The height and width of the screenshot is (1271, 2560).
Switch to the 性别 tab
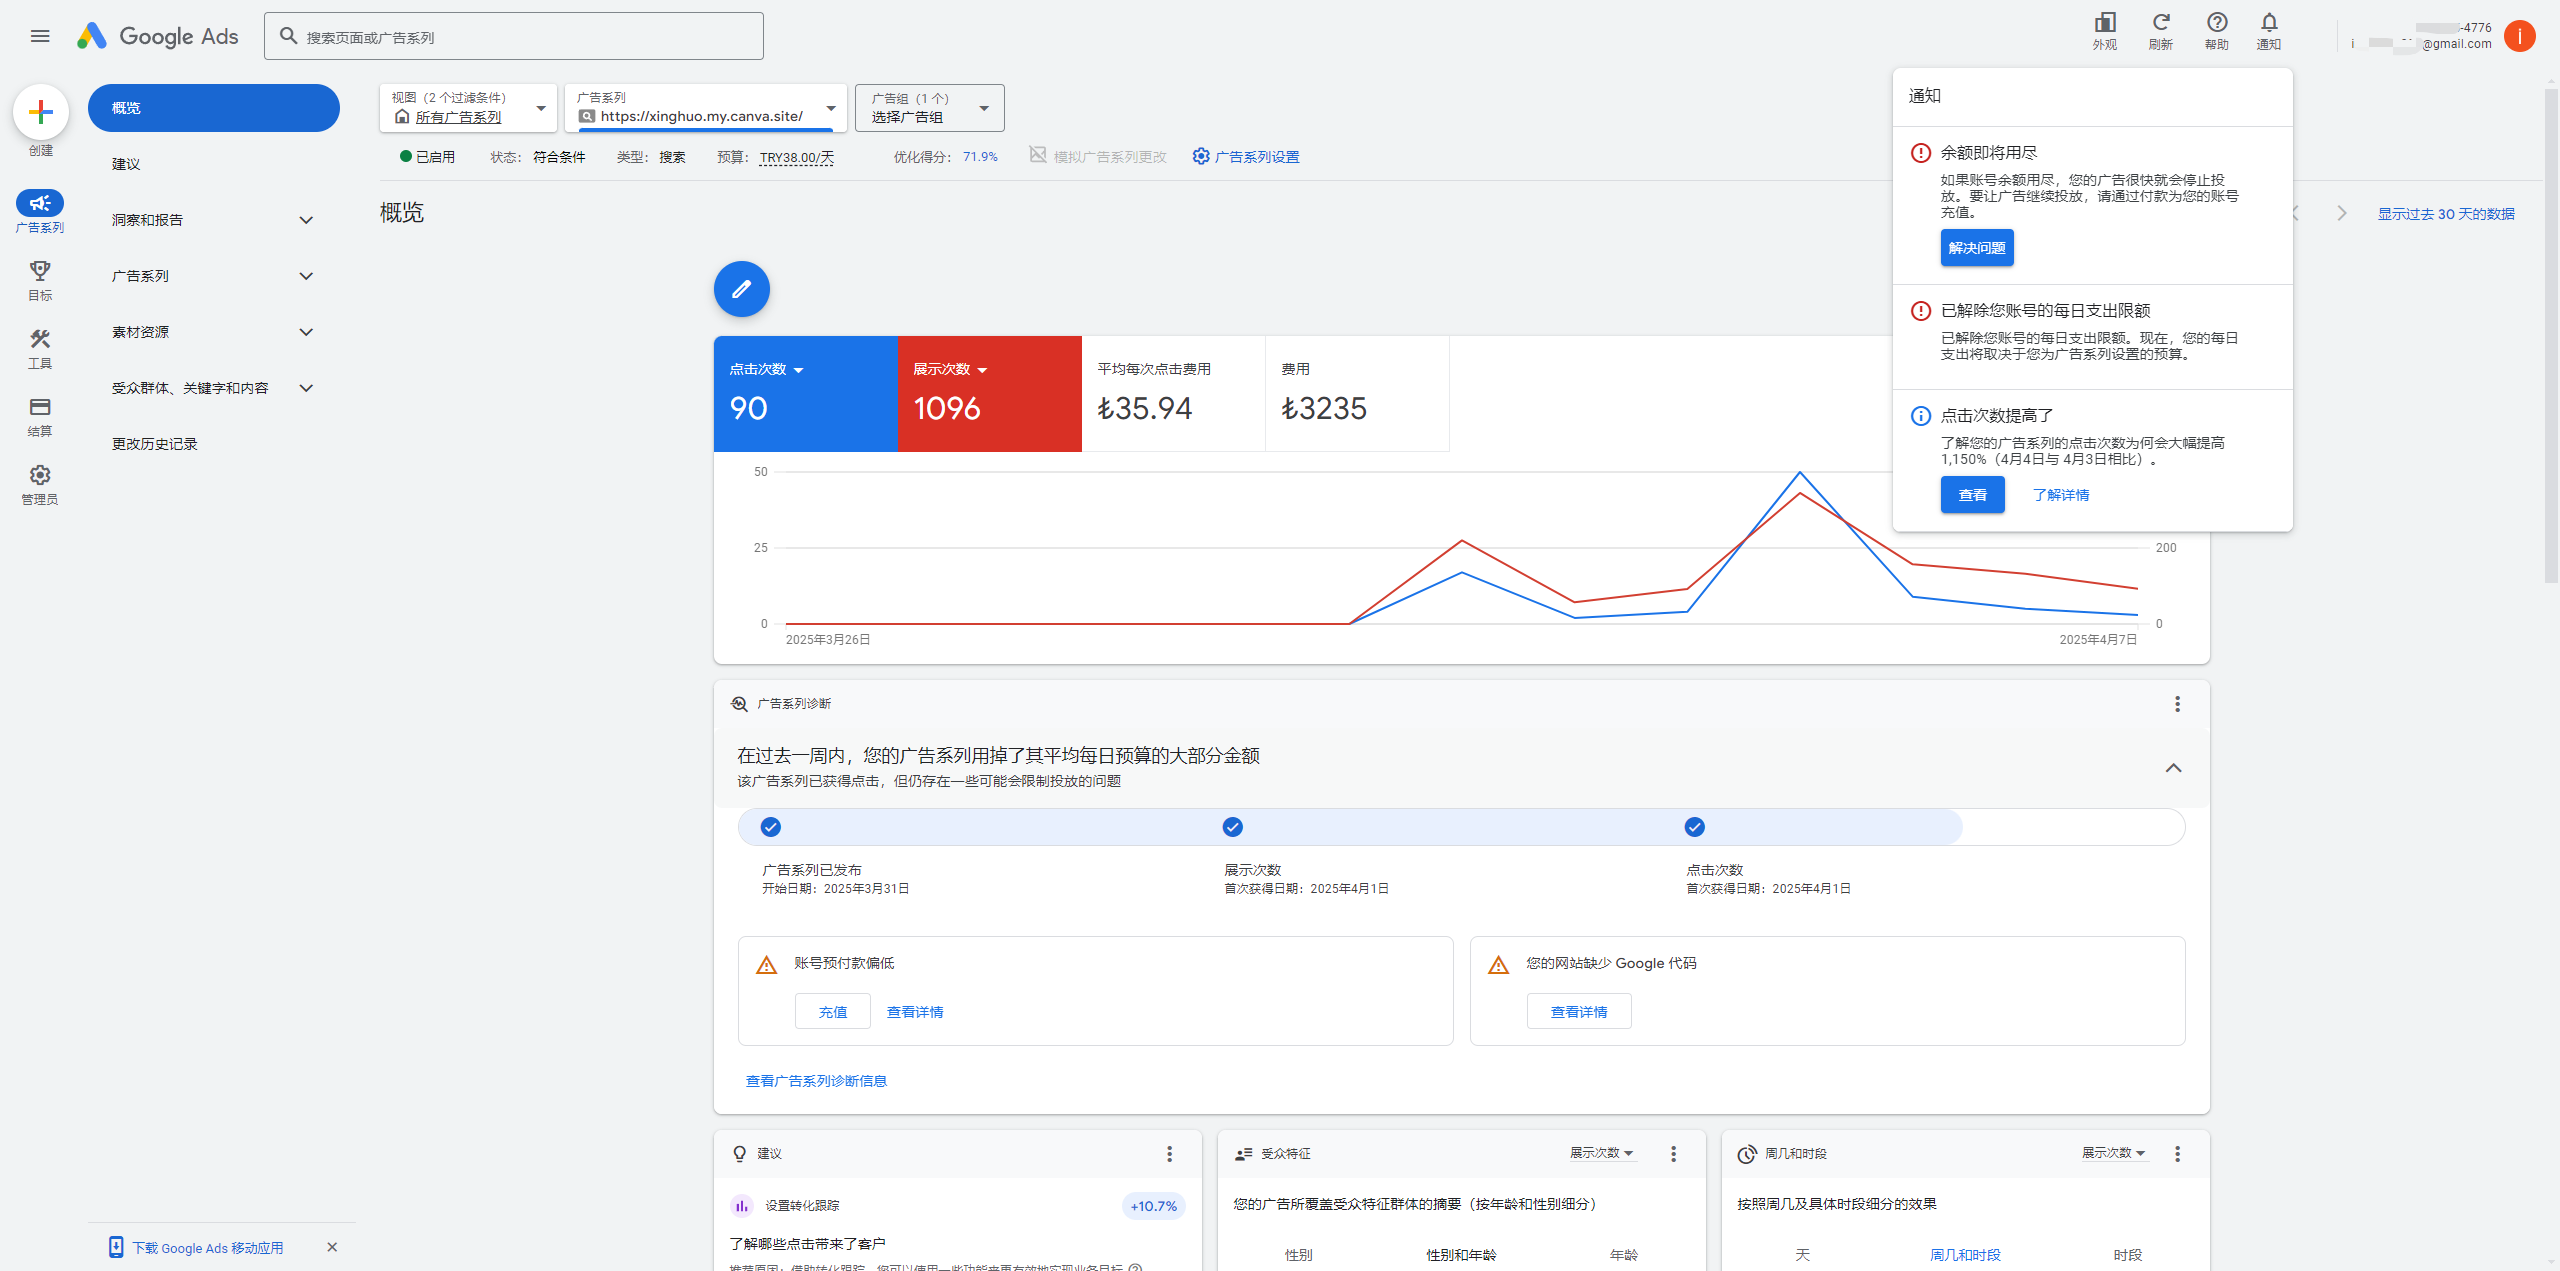(x=1298, y=1255)
